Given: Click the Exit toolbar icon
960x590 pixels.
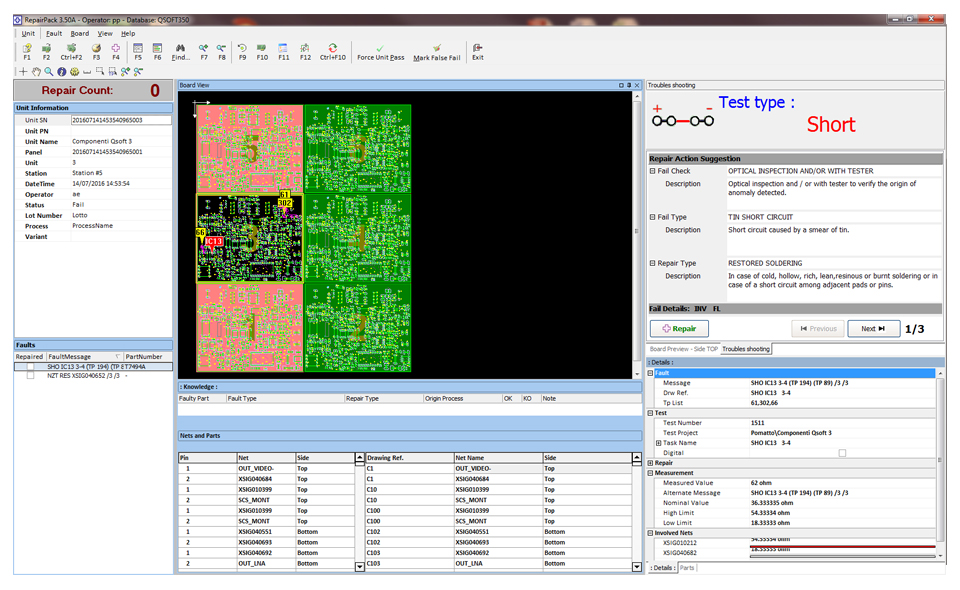Looking at the screenshot, I should 478,48.
